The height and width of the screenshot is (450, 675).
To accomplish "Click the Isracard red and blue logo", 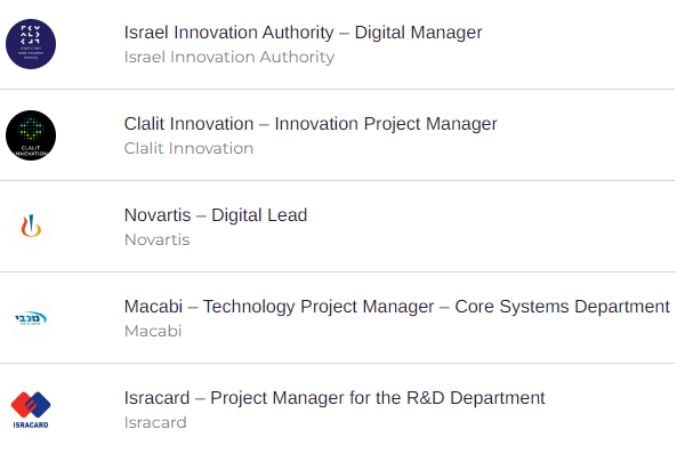I will tap(31, 410).
